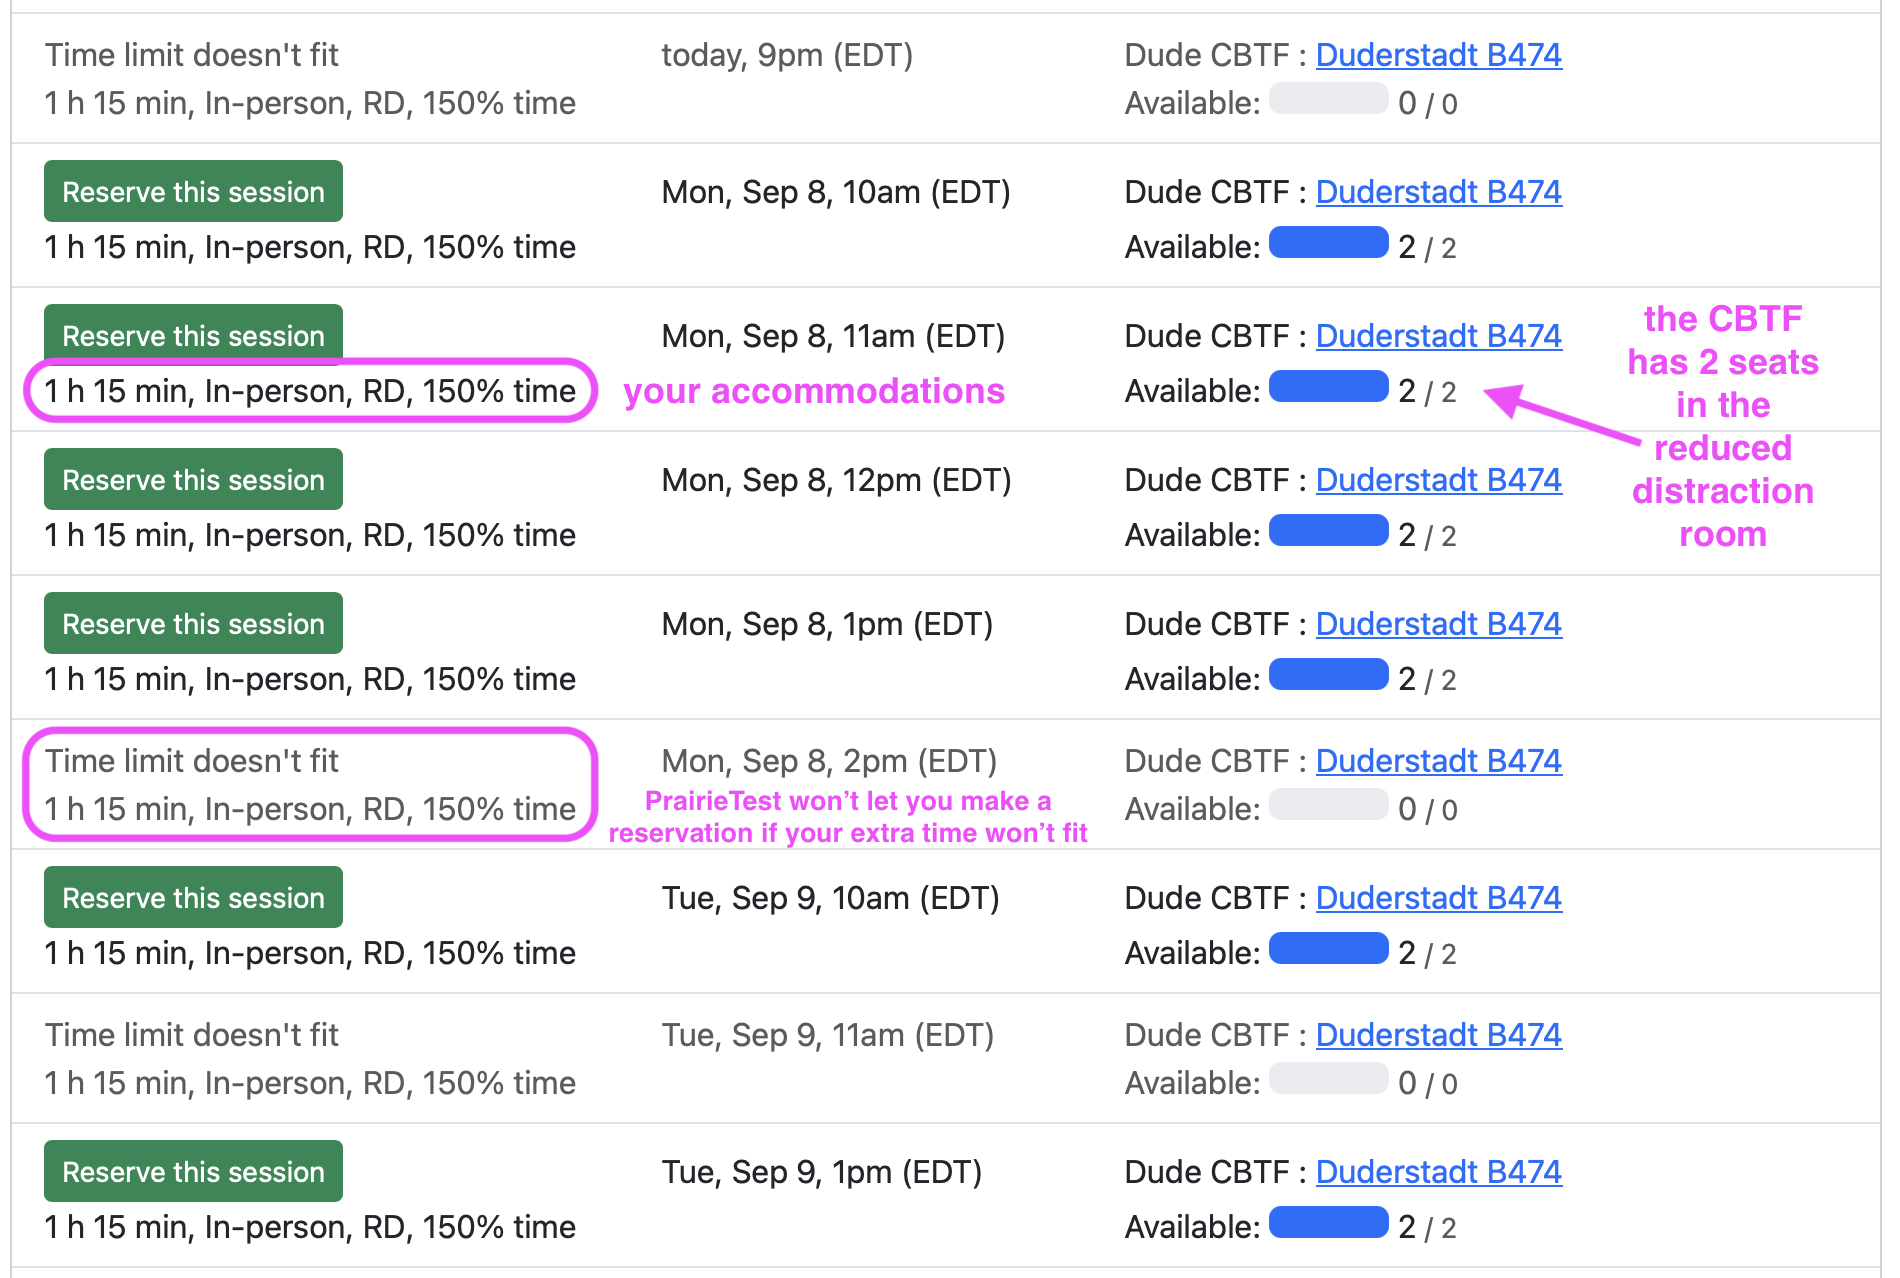
Task: Open Duderstadt B474 link for Sep 8 10am
Action: [1438, 192]
